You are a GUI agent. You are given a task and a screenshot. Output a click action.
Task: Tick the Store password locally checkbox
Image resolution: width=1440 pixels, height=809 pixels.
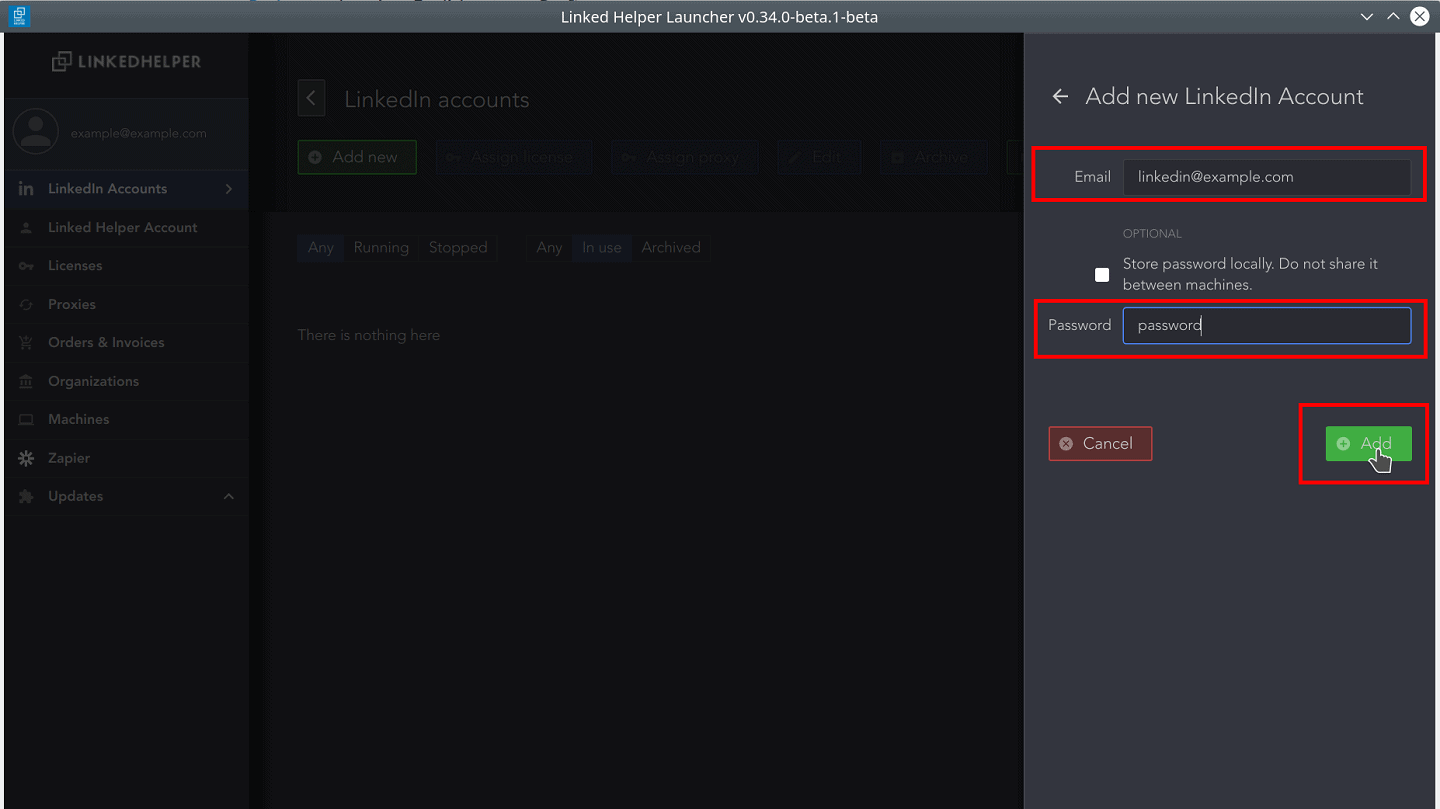click(1102, 275)
